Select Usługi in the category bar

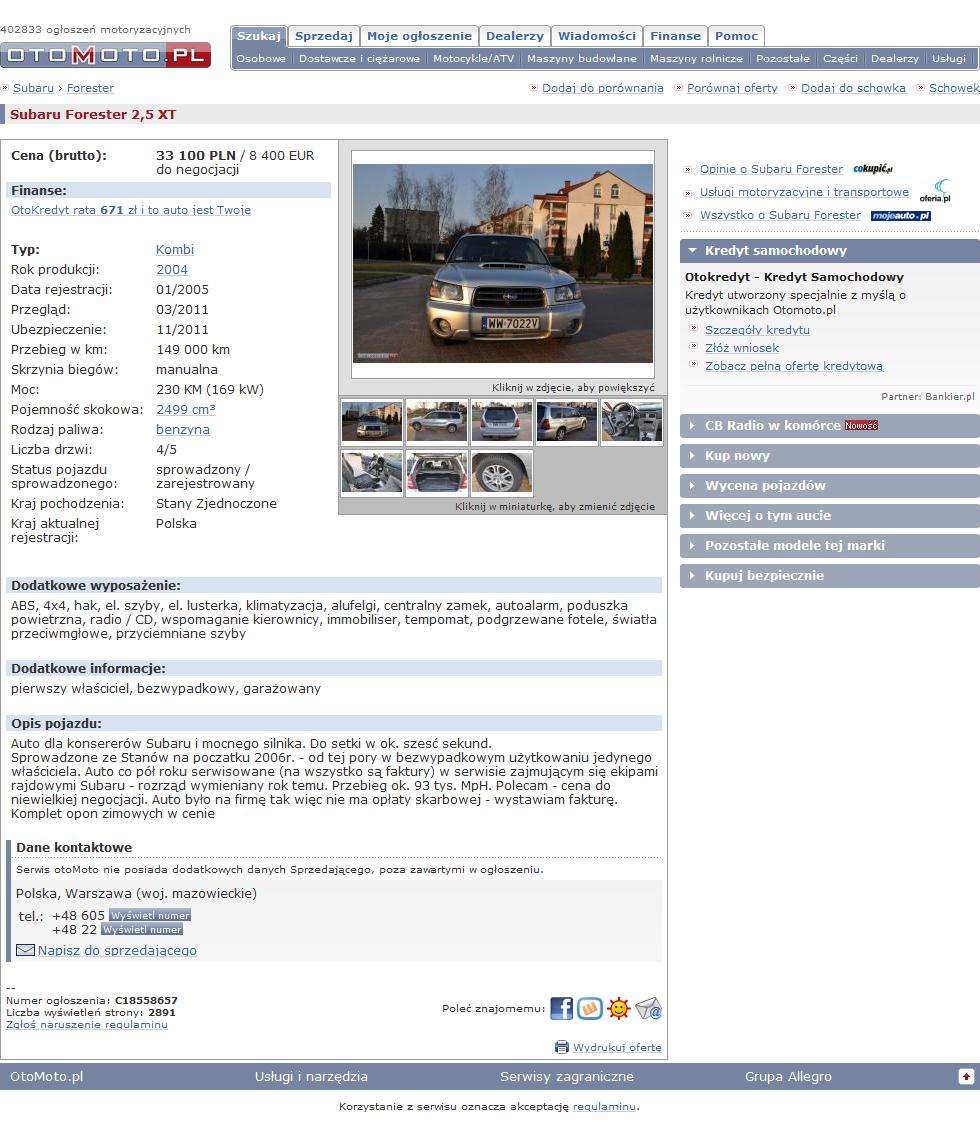[948, 58]
